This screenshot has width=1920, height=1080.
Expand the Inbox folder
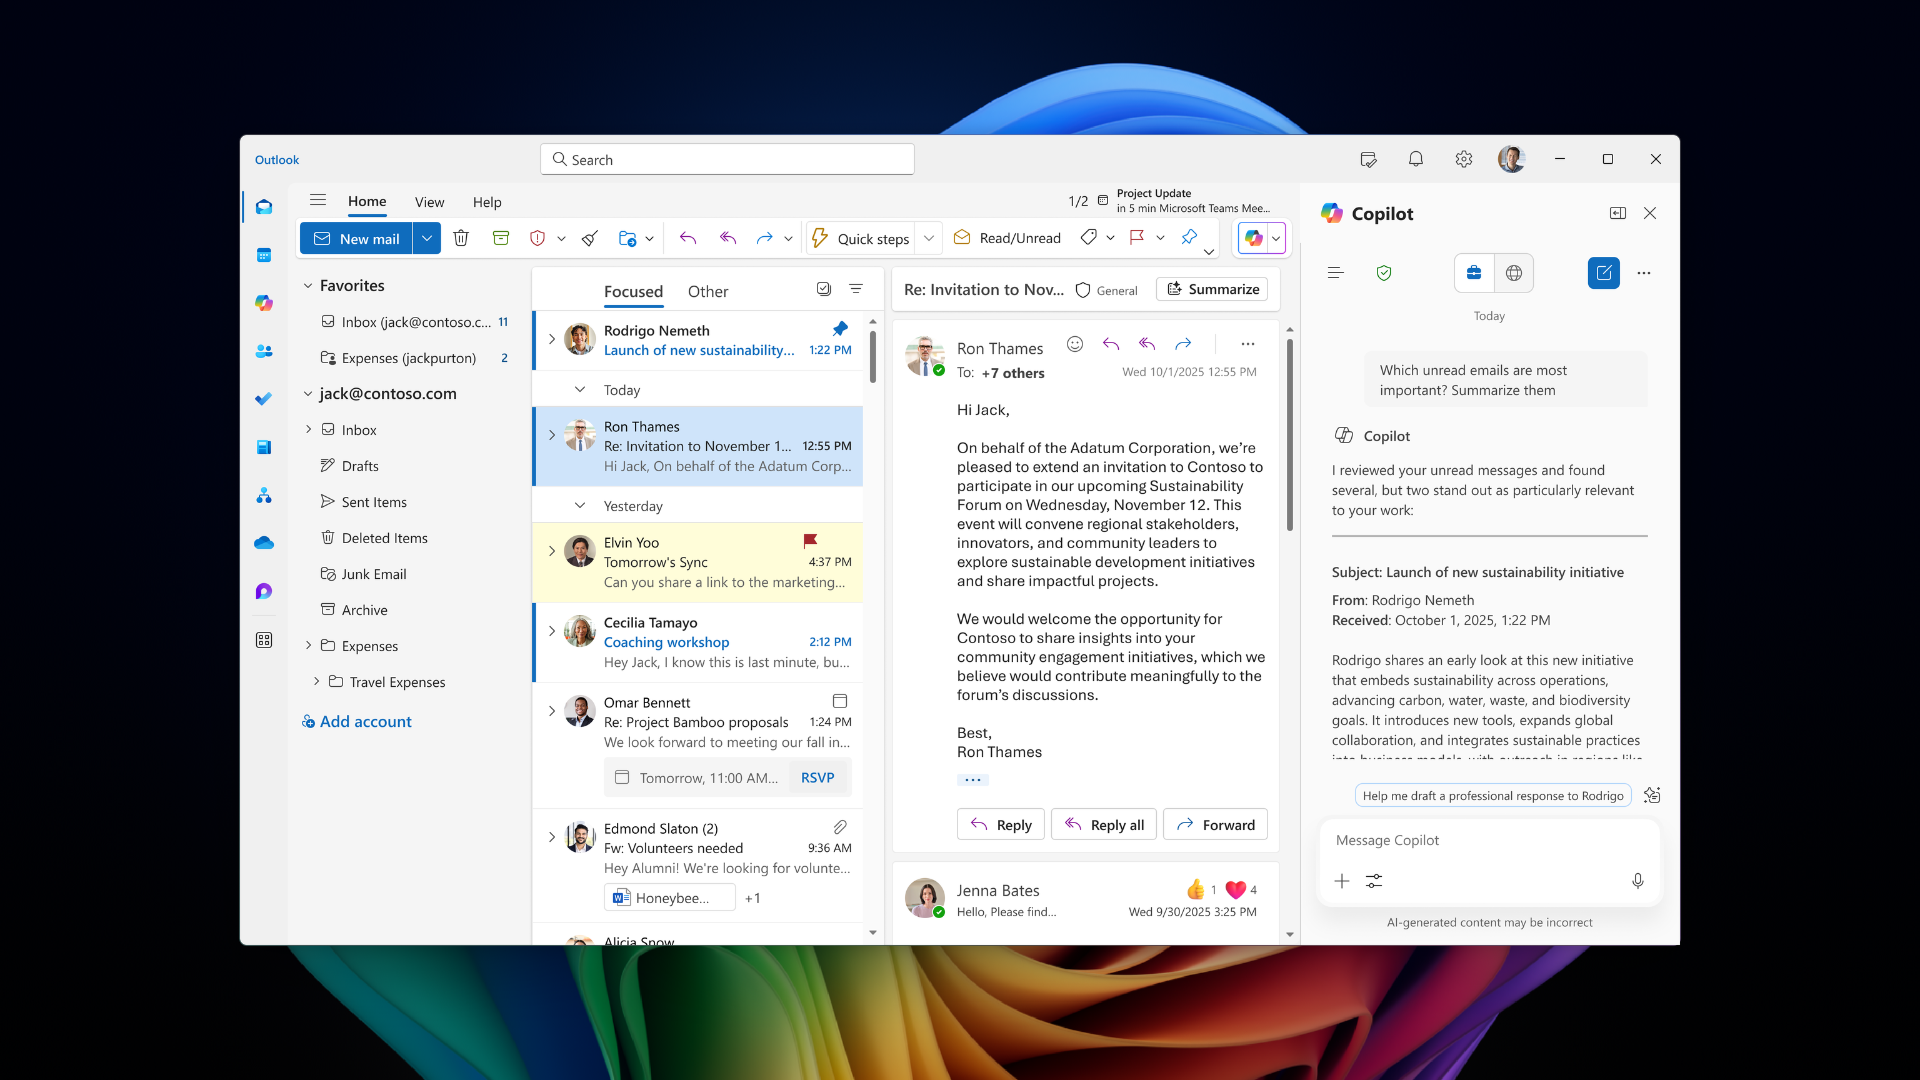pyautogui.click(x=308, y=429)
